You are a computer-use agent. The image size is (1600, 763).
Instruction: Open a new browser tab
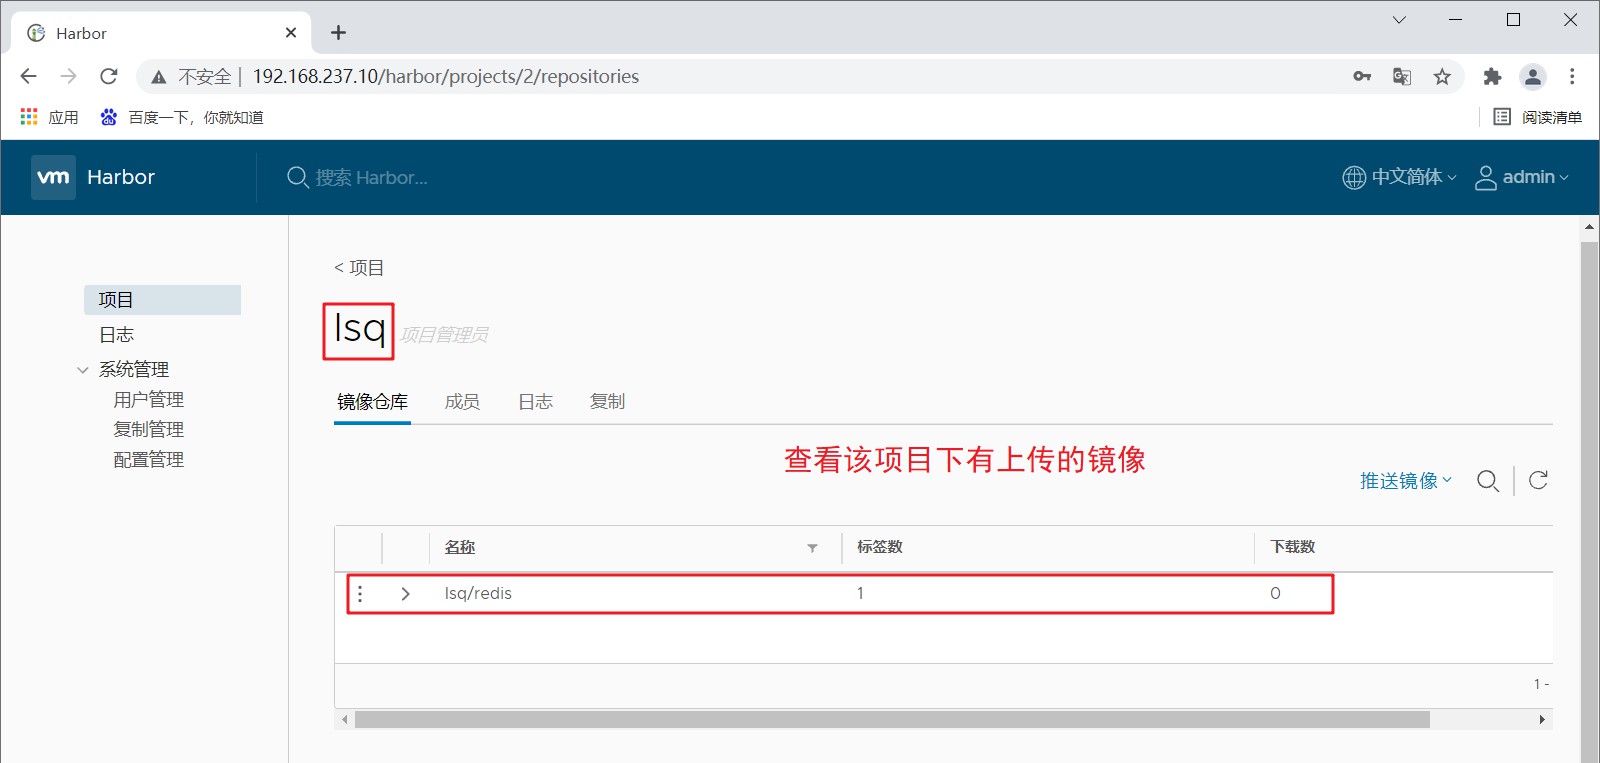click(339, 33)
